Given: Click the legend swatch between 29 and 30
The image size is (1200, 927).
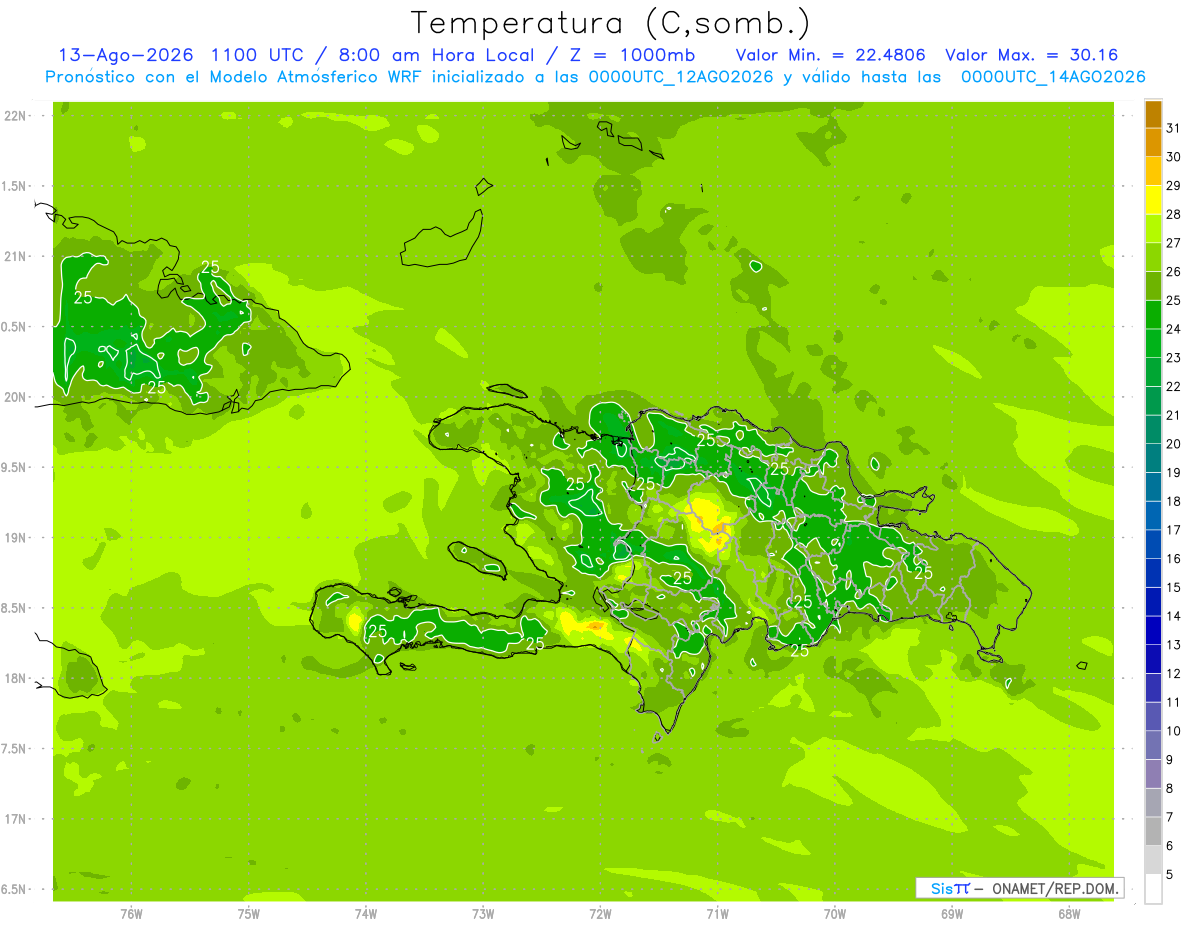Looking at the screenshot, I should (1153, 171).
